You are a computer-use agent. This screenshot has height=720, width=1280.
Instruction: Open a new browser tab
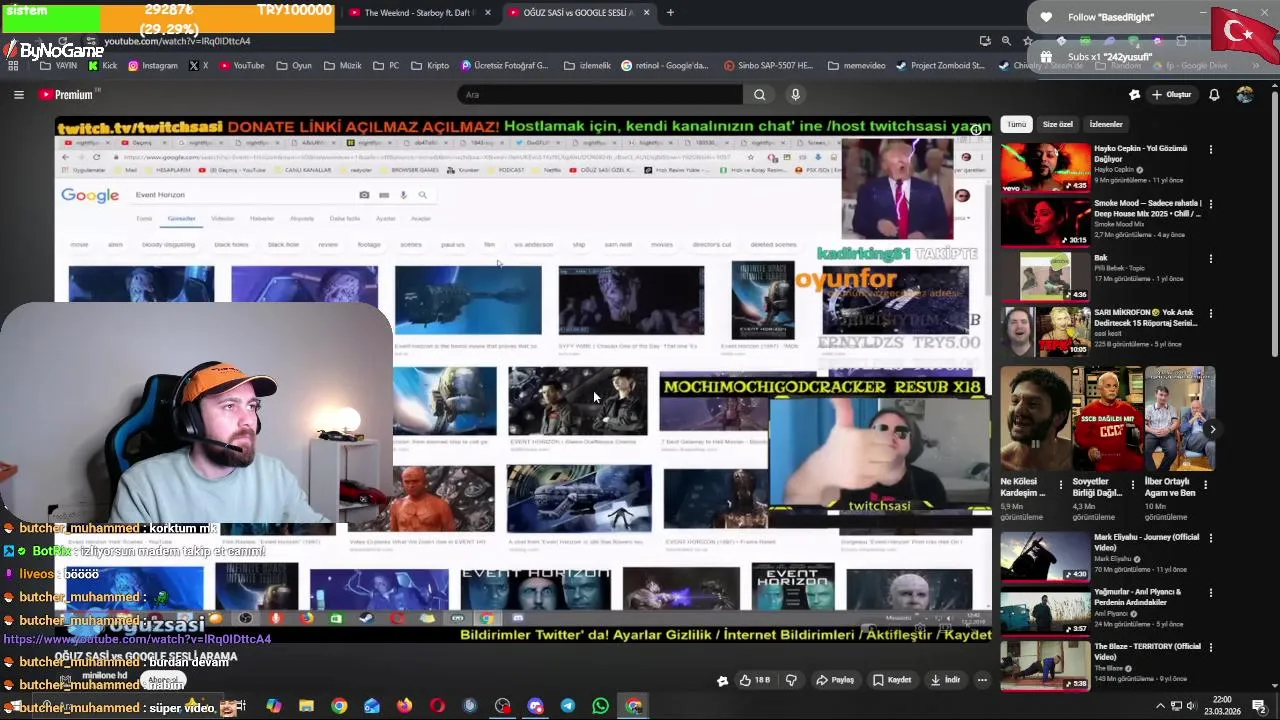670,13
